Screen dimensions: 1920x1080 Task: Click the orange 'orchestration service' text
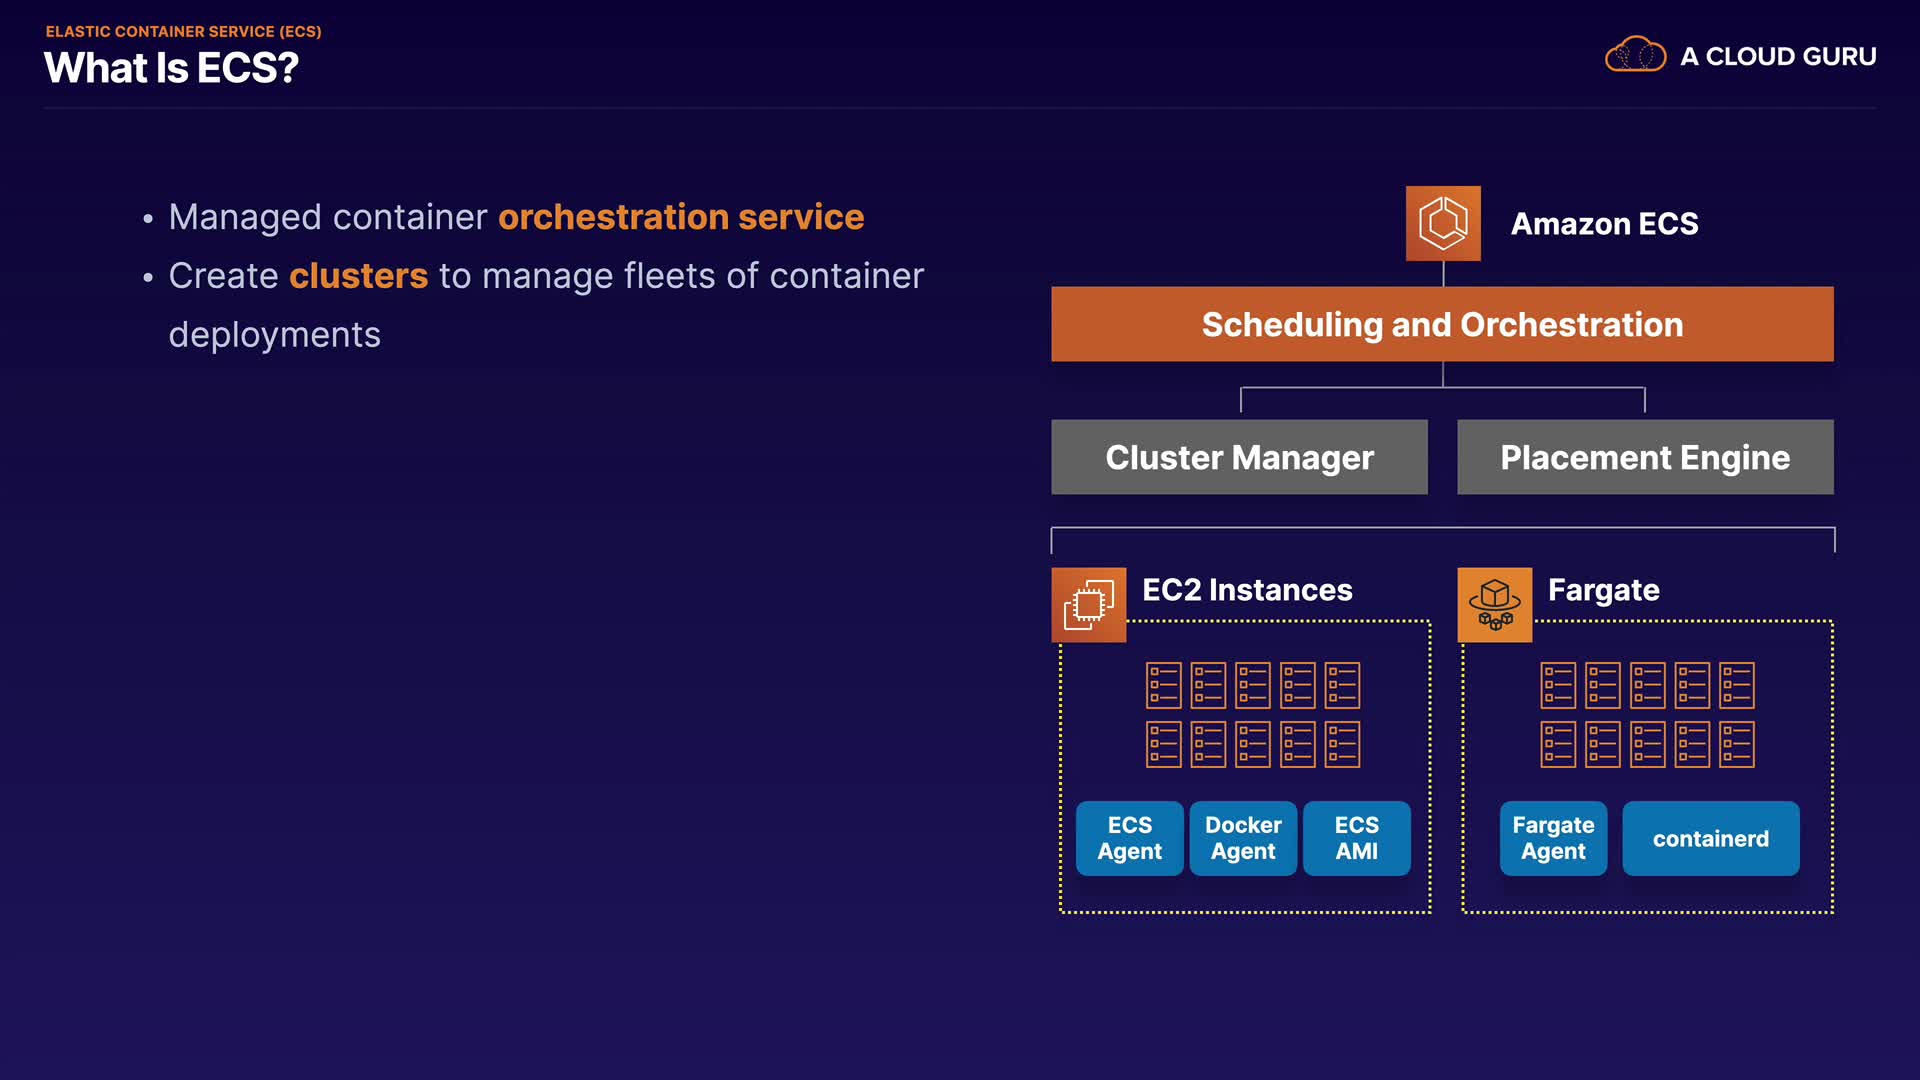pos(681,217)
